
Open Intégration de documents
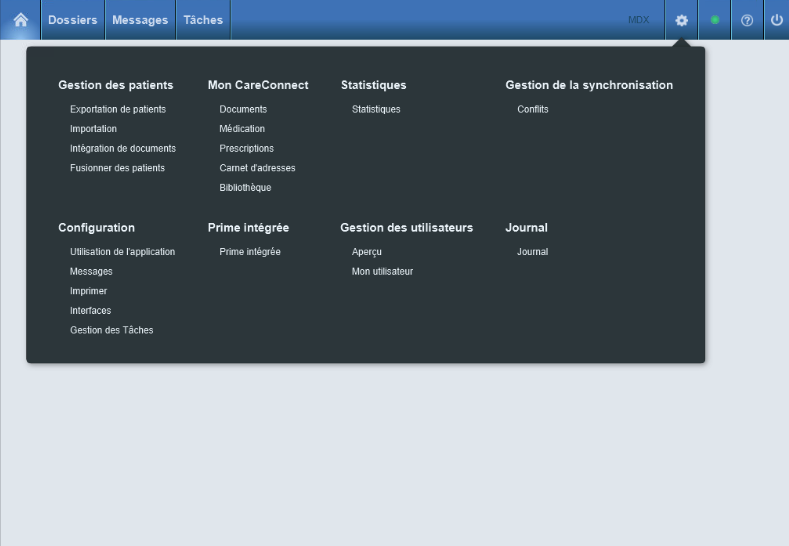(x=123, y=148)
